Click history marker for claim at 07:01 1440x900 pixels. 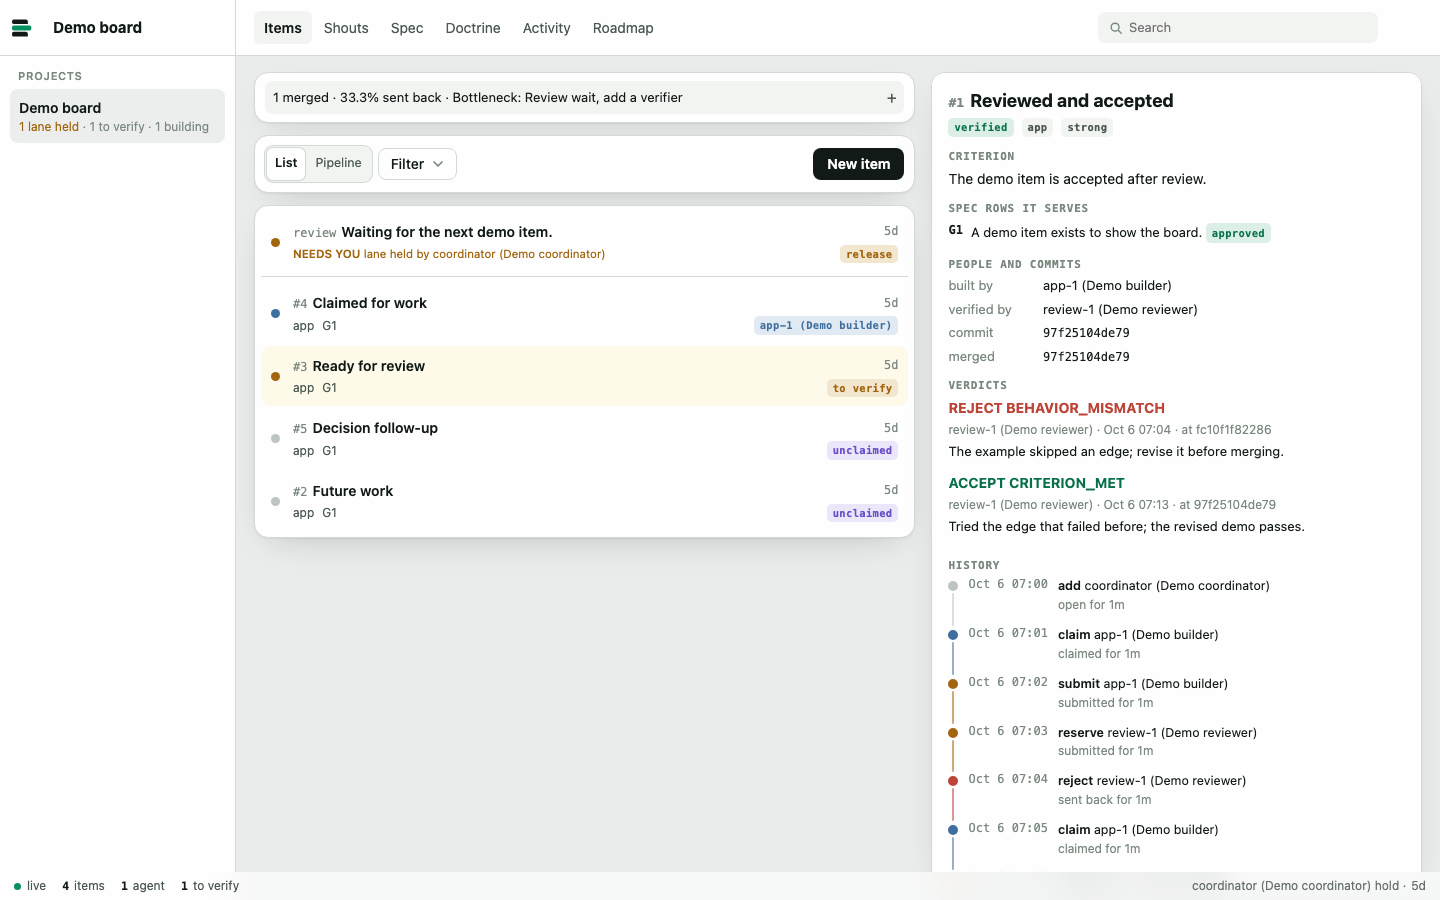(953, 635)
